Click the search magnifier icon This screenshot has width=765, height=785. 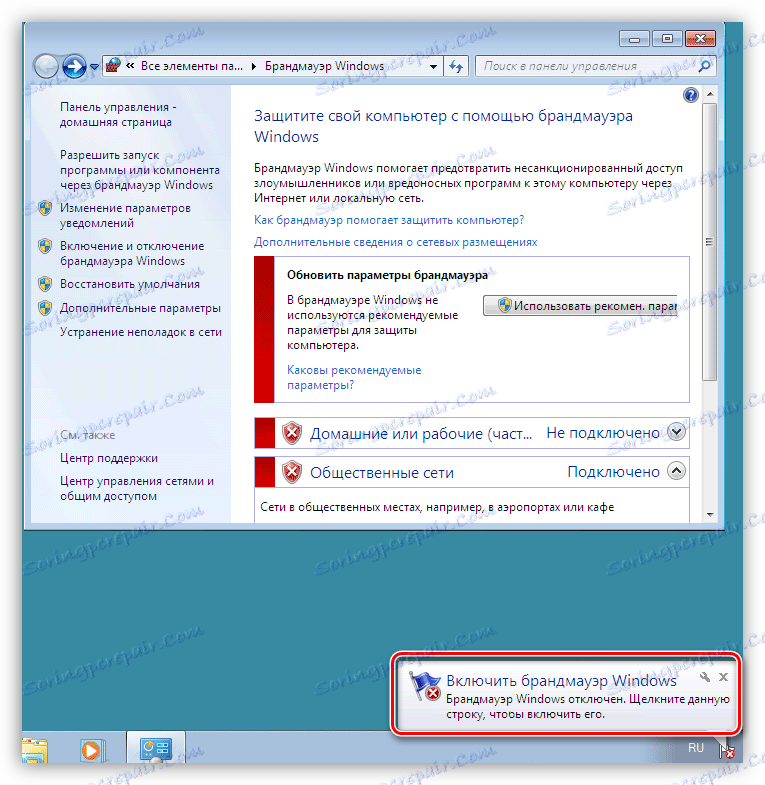coord(704,66)
